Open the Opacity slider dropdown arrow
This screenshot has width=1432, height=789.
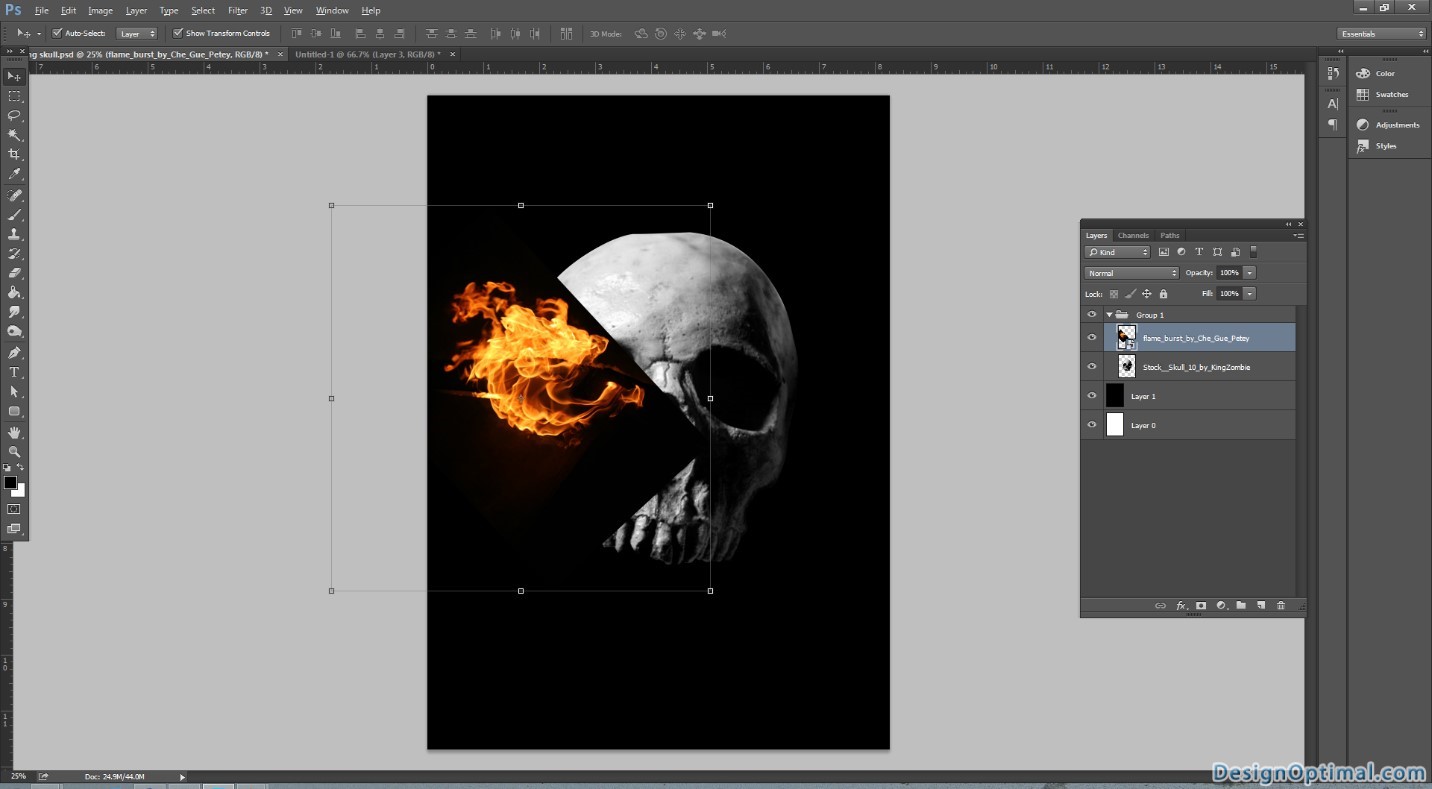1250,273
